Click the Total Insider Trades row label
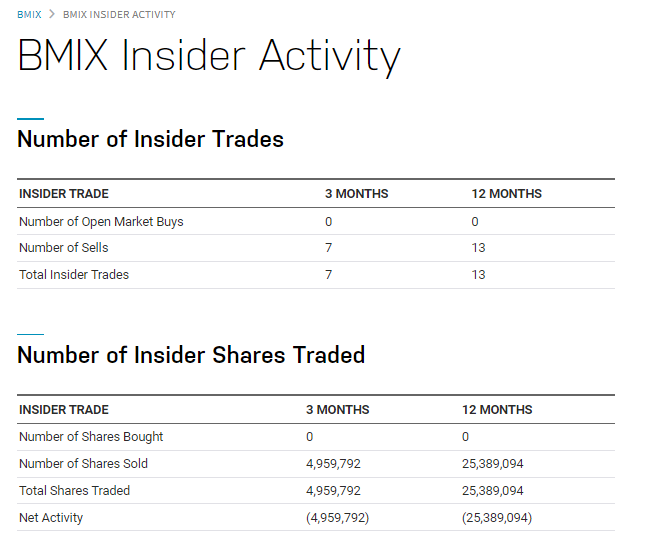 tap(74, 274)
